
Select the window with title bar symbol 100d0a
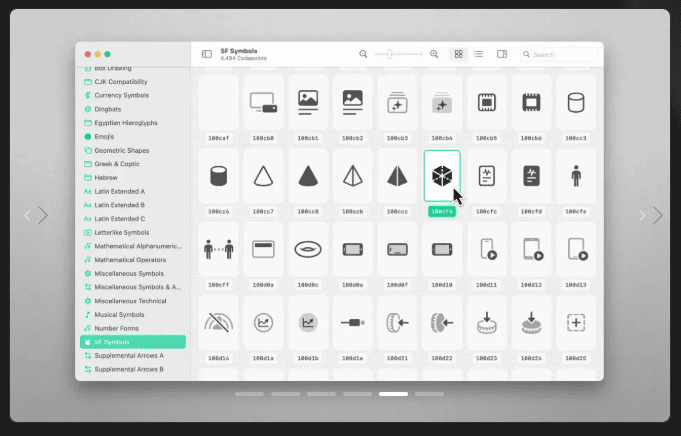point(263,250)
